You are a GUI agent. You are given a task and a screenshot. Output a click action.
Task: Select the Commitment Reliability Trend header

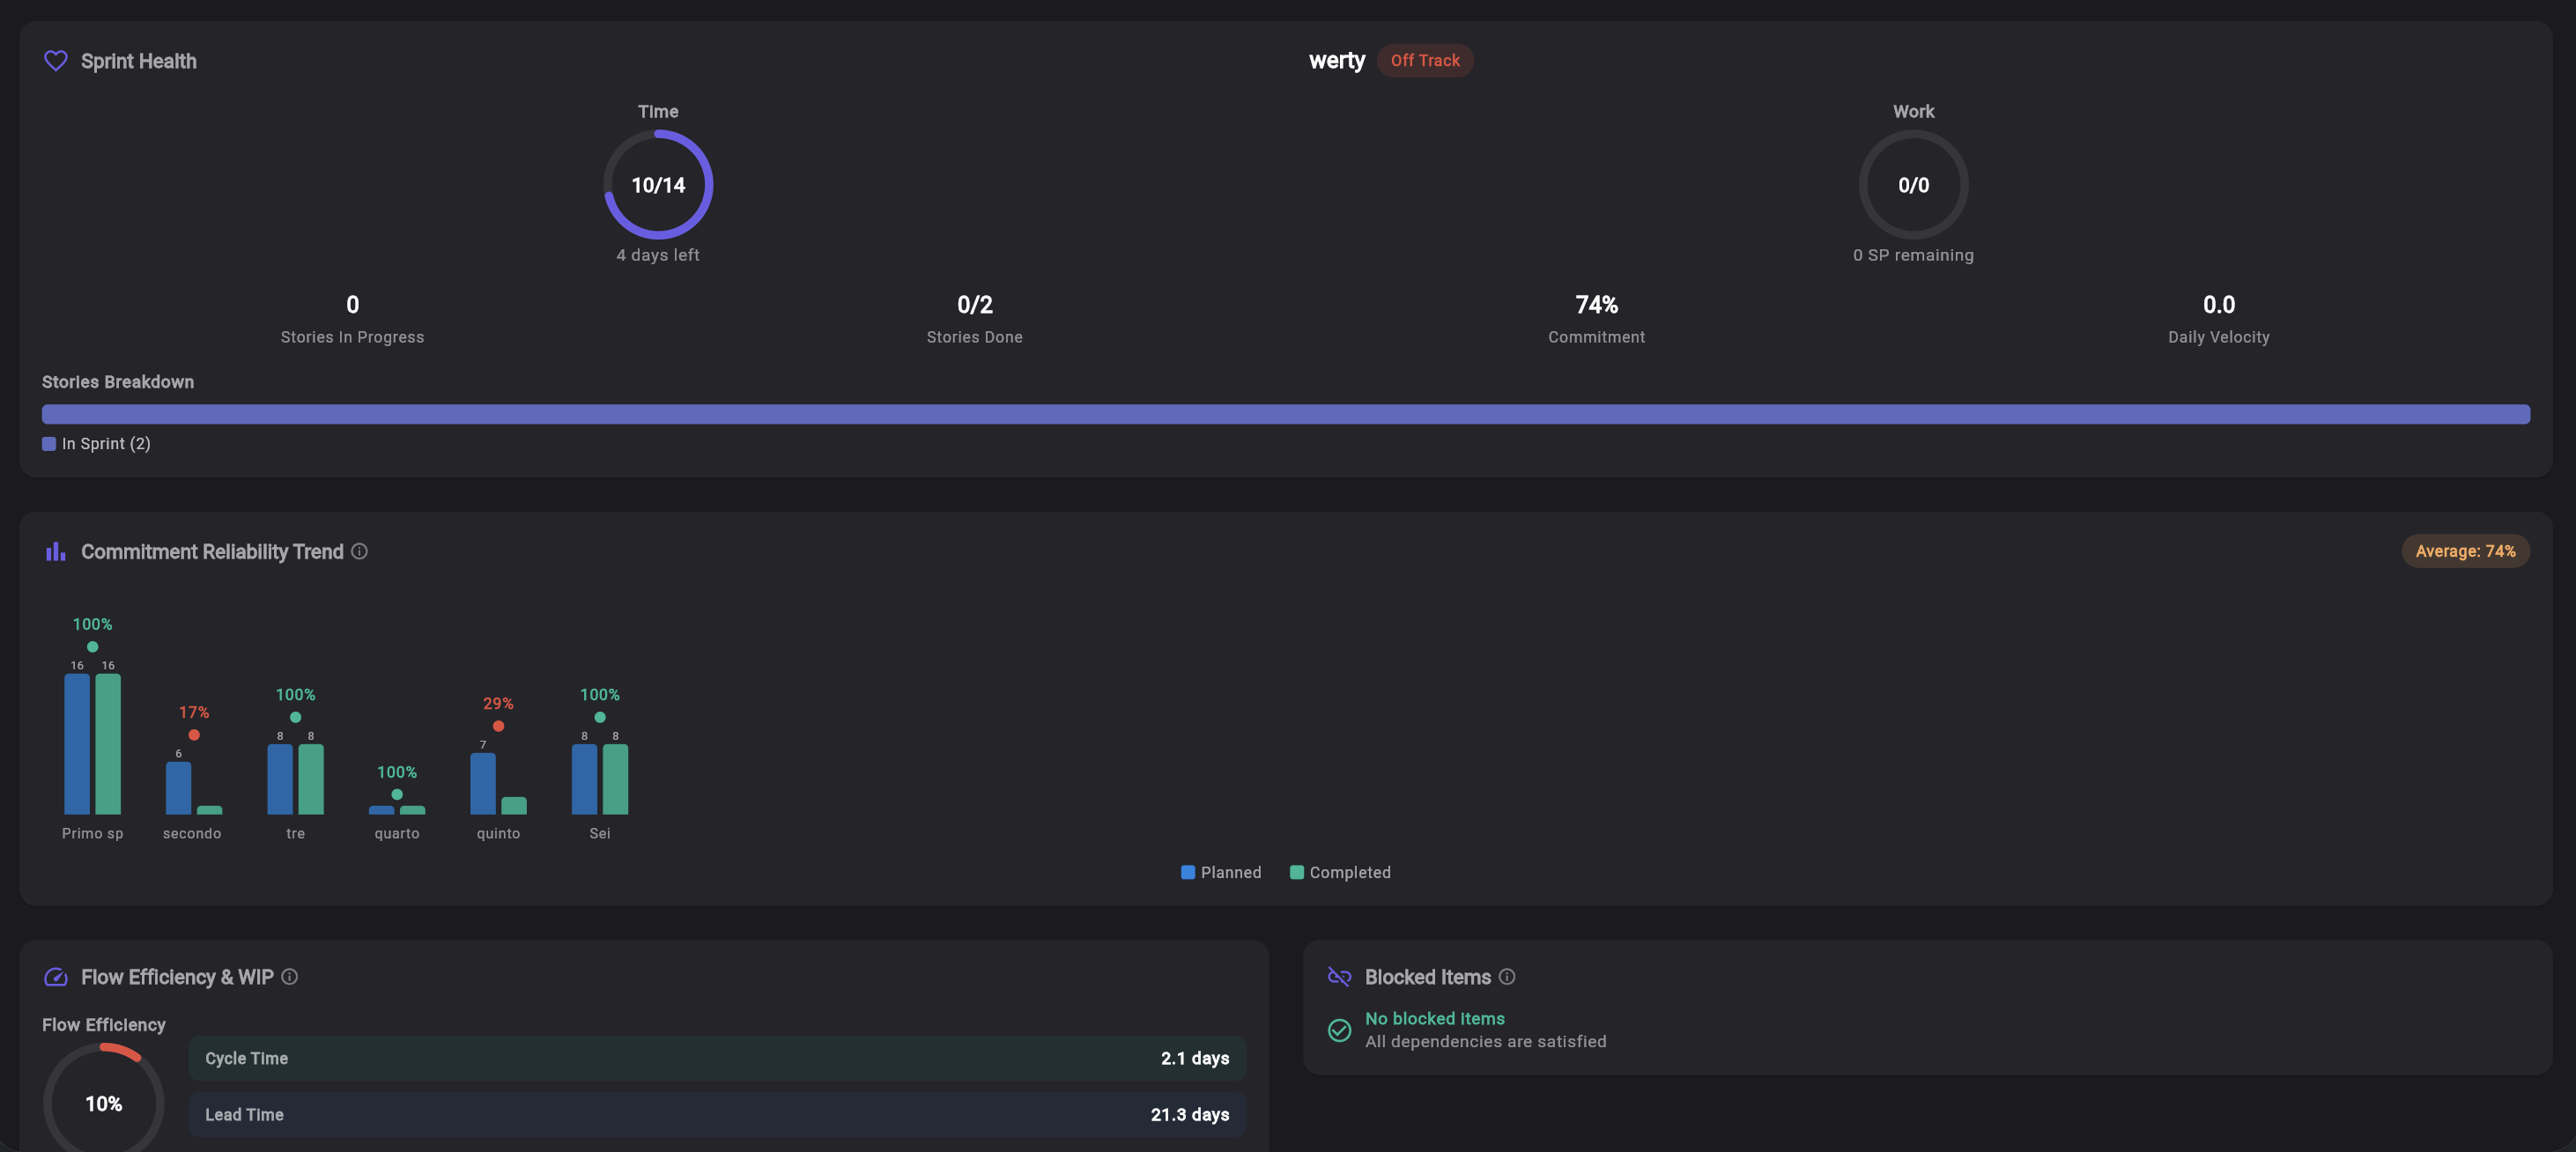212,551
